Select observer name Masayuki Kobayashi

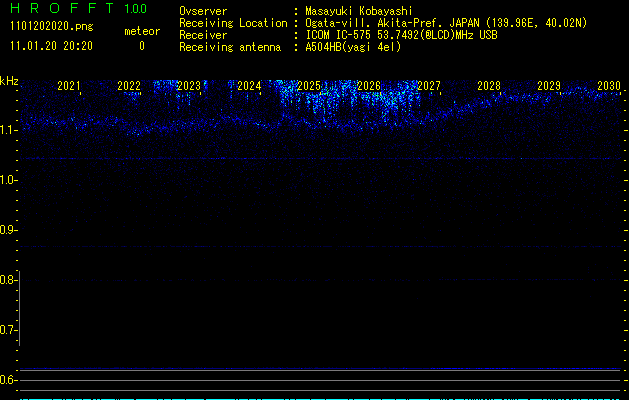pos(359,11)
